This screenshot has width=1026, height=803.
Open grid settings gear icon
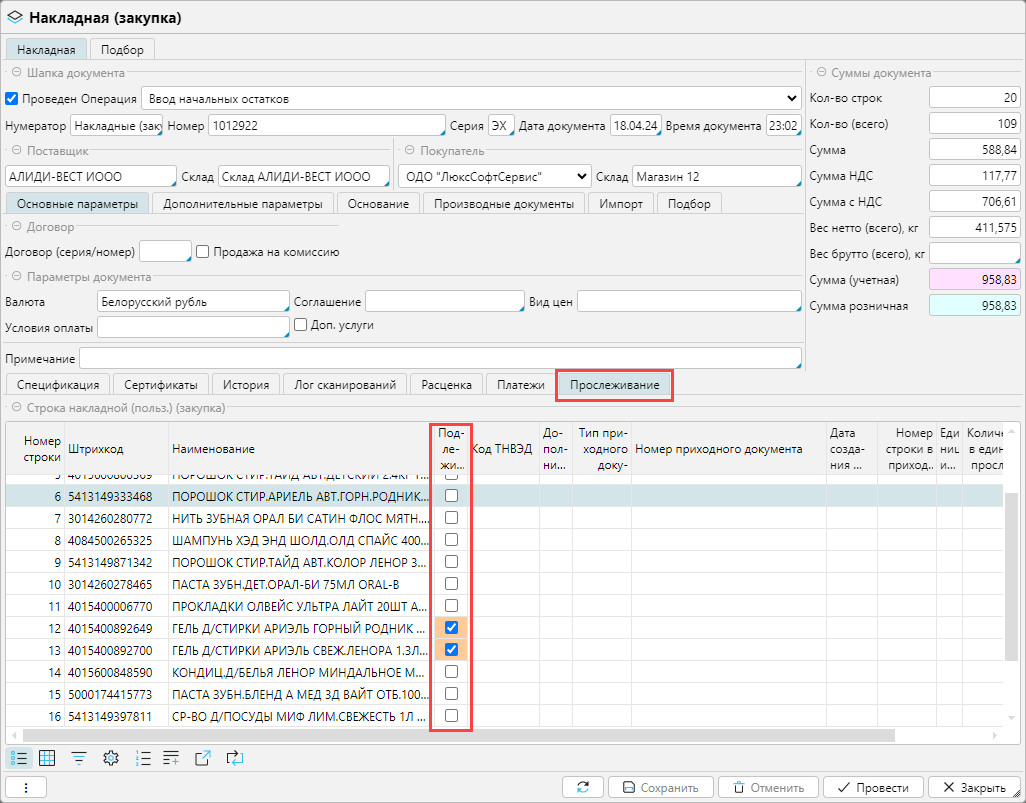(x=111, y=758)
